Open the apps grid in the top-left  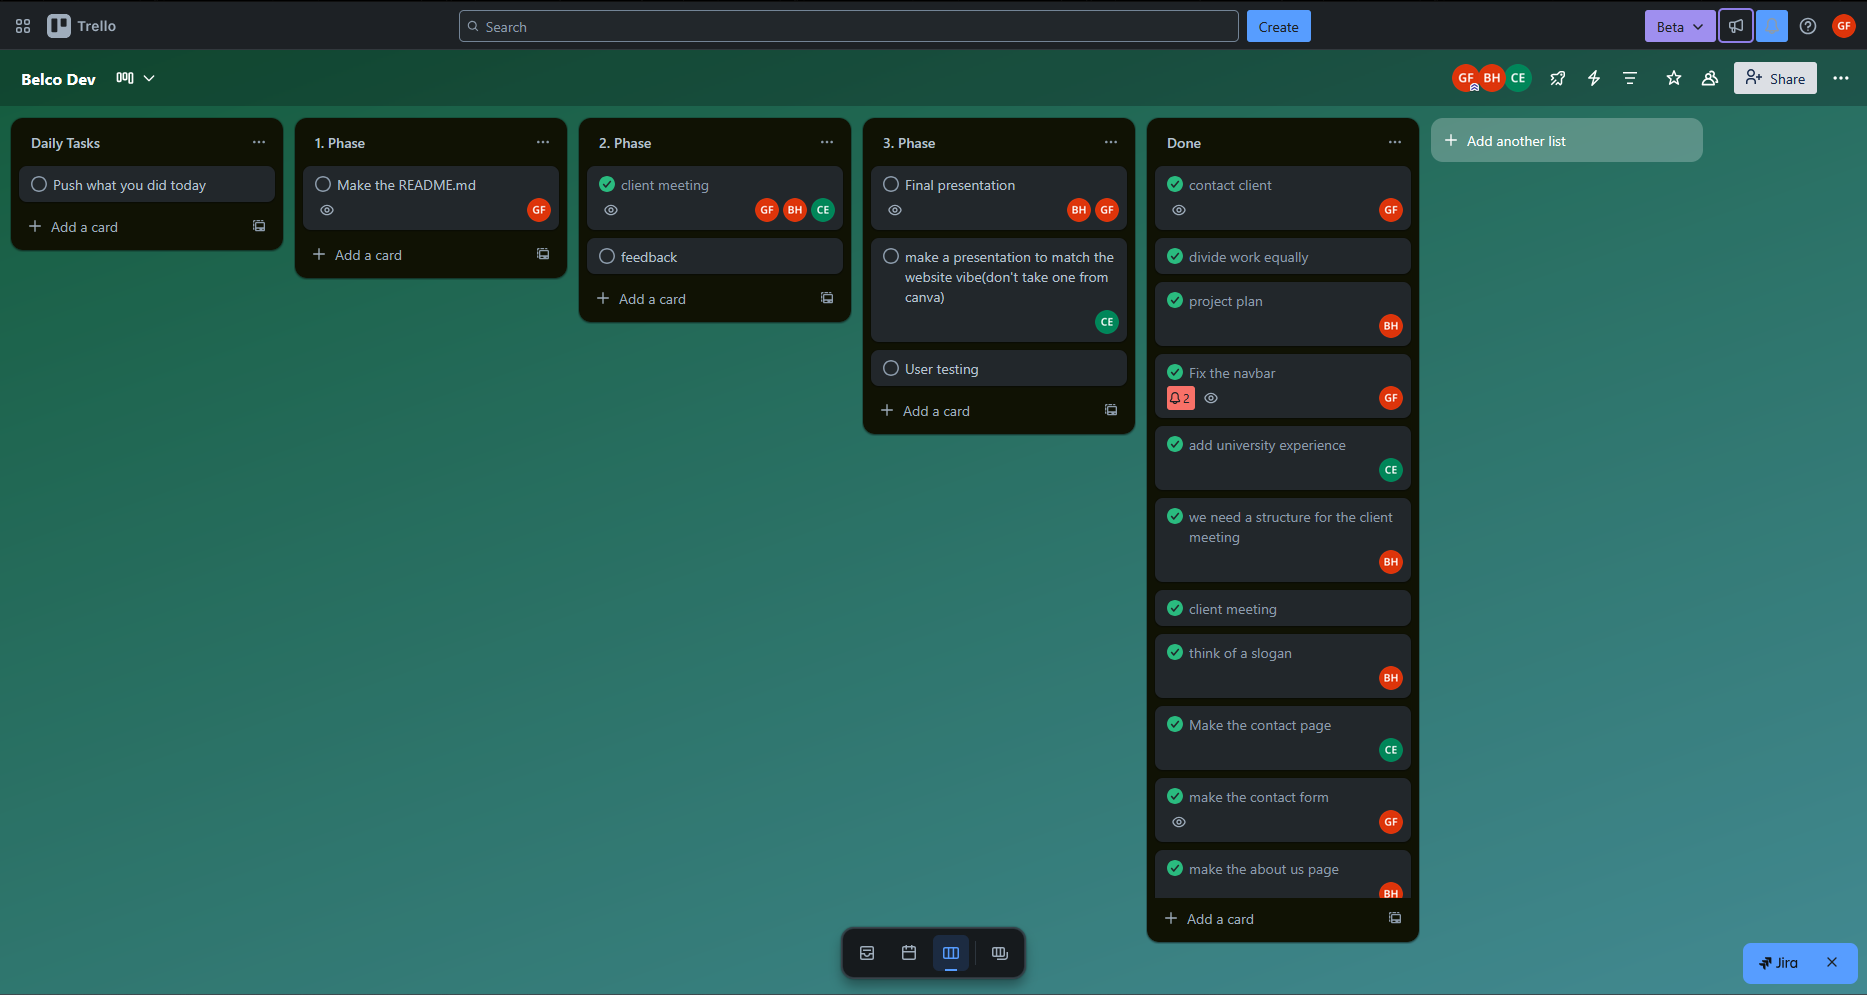tap(22, 26)
